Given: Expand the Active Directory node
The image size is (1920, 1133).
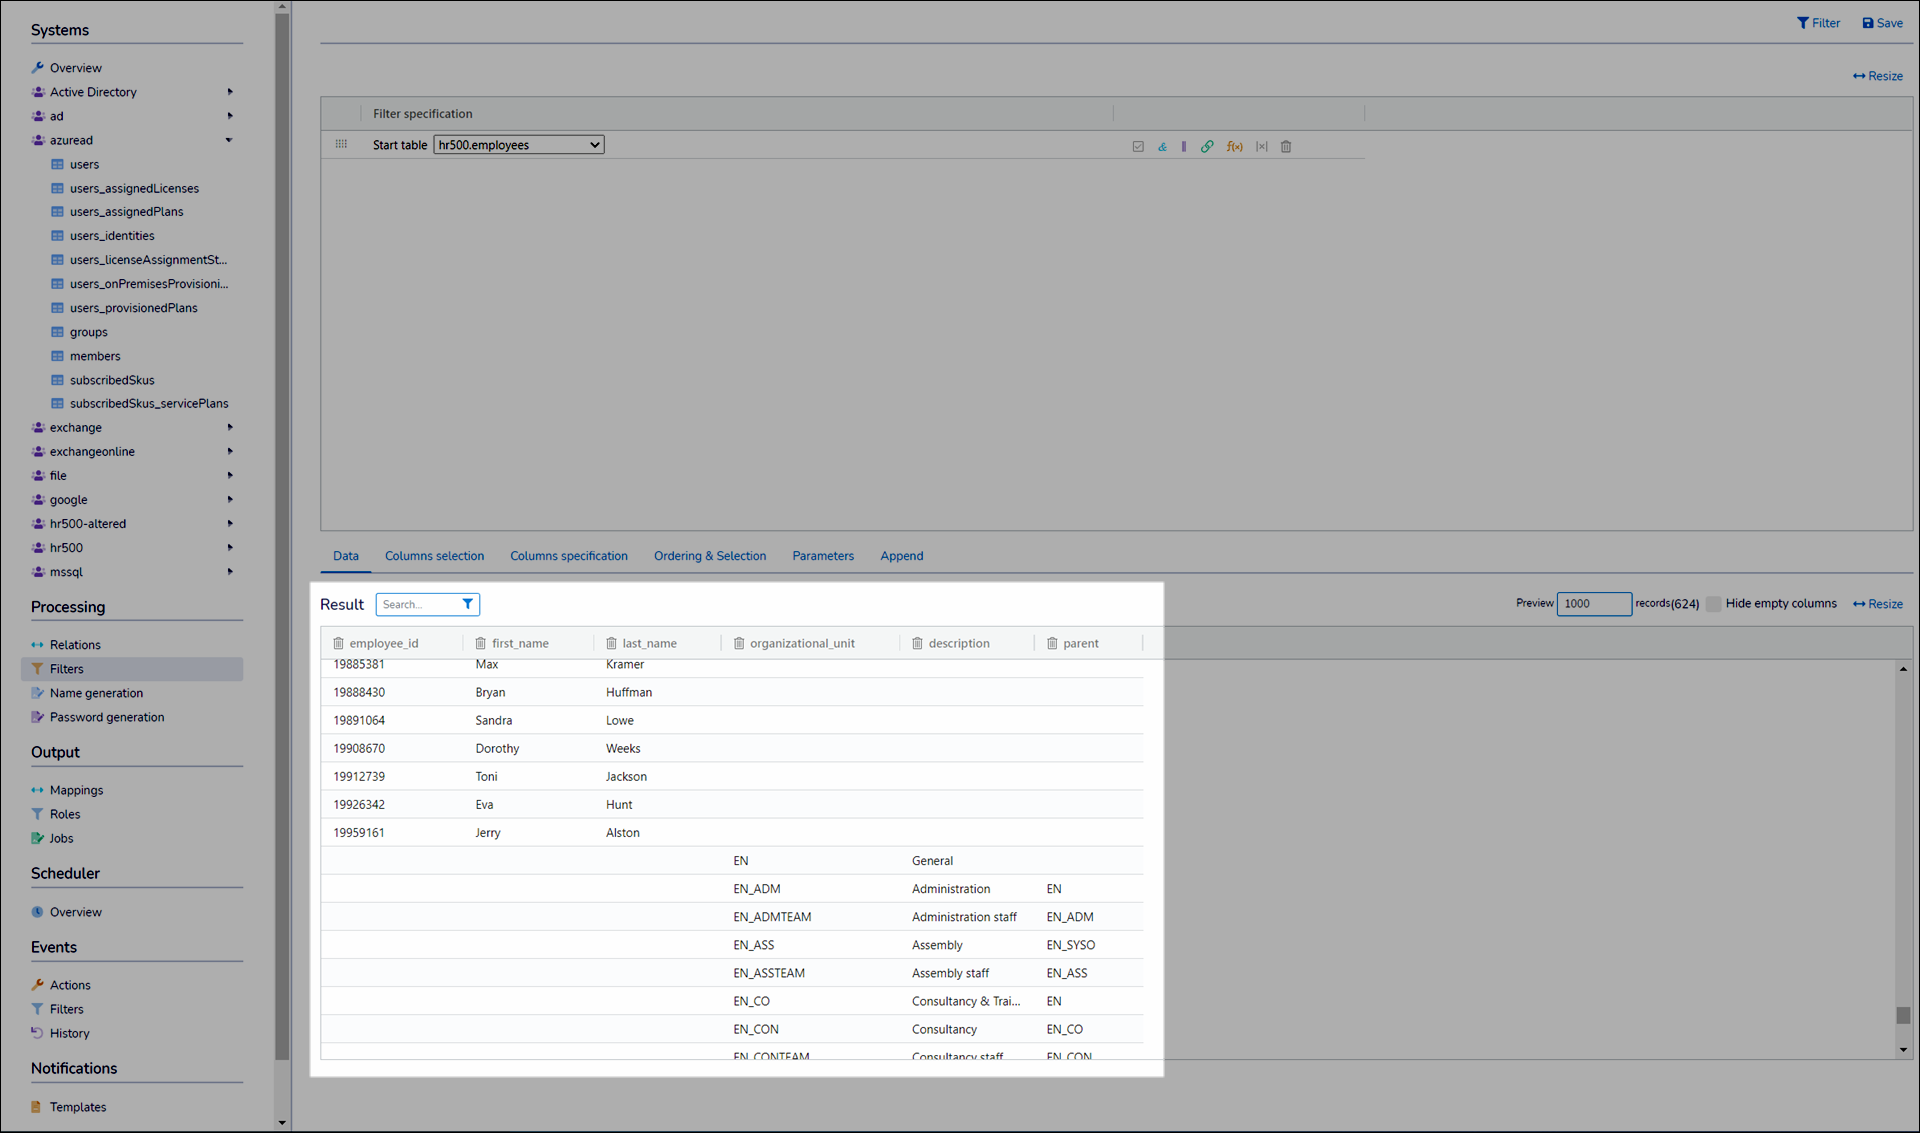Looking at the screenshot, I should [229, 92].
